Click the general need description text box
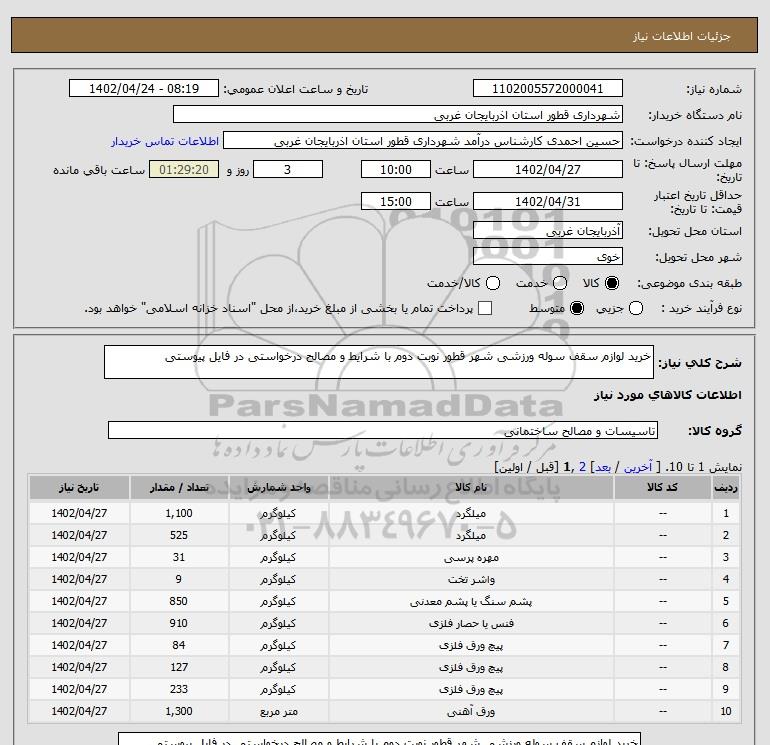 click(379, 362)
